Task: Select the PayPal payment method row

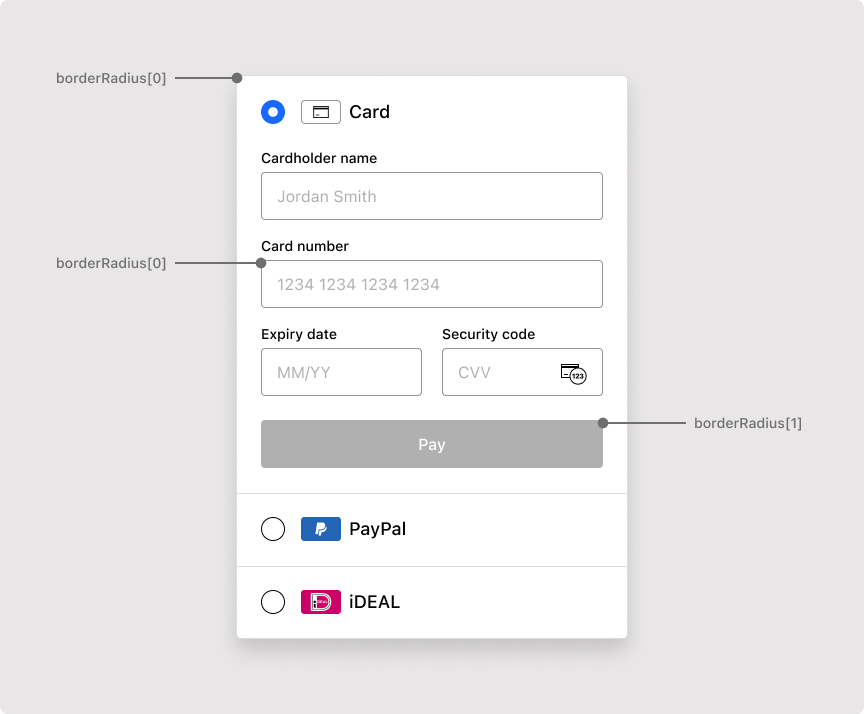Action: pyautogui.click(x=432, y=529)
